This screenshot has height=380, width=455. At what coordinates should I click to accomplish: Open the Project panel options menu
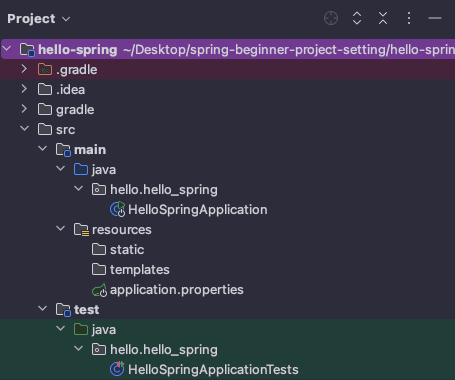(x=409, y=18)
